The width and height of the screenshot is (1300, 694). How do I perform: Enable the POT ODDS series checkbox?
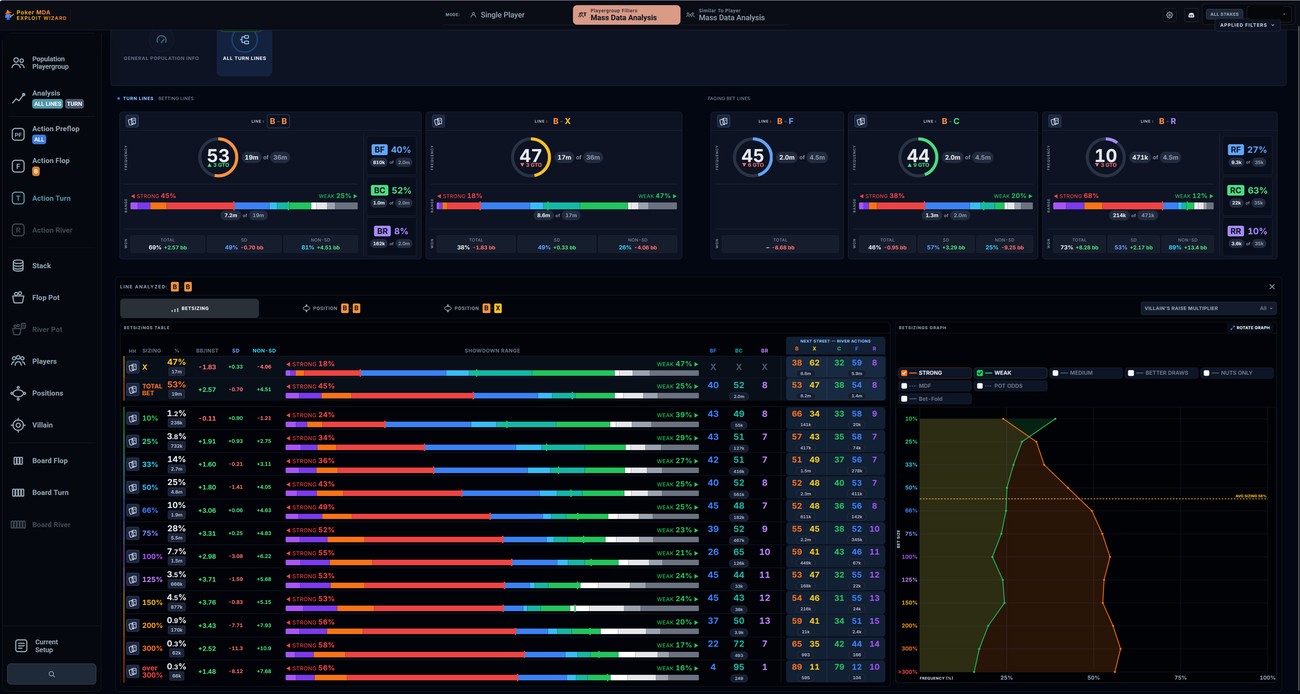pos(980,385)
